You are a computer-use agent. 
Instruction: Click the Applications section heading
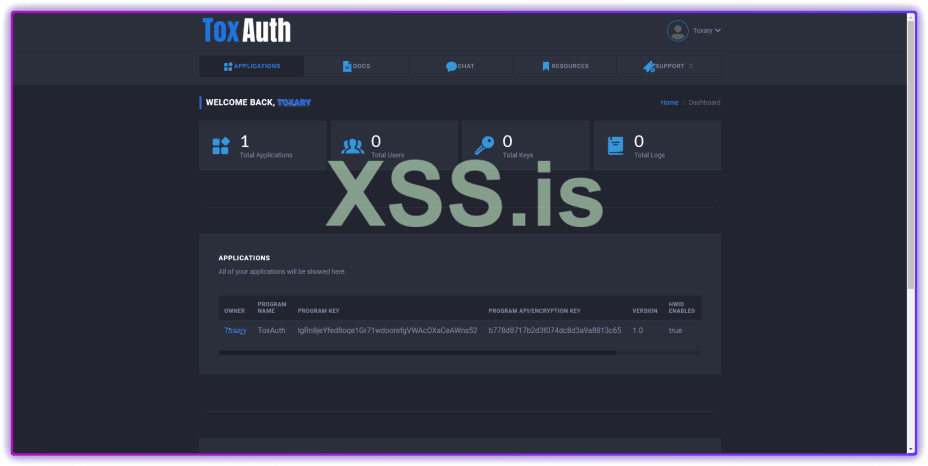[244, 258]
